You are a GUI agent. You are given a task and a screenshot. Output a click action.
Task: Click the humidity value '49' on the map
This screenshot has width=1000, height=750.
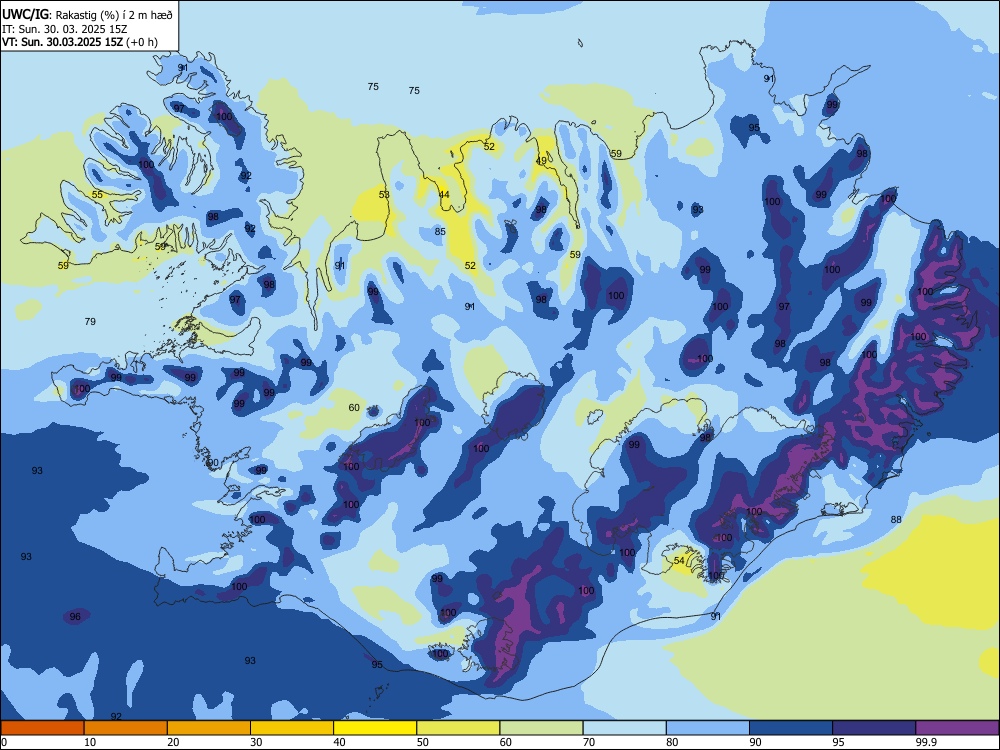click(x=541, y=161)
